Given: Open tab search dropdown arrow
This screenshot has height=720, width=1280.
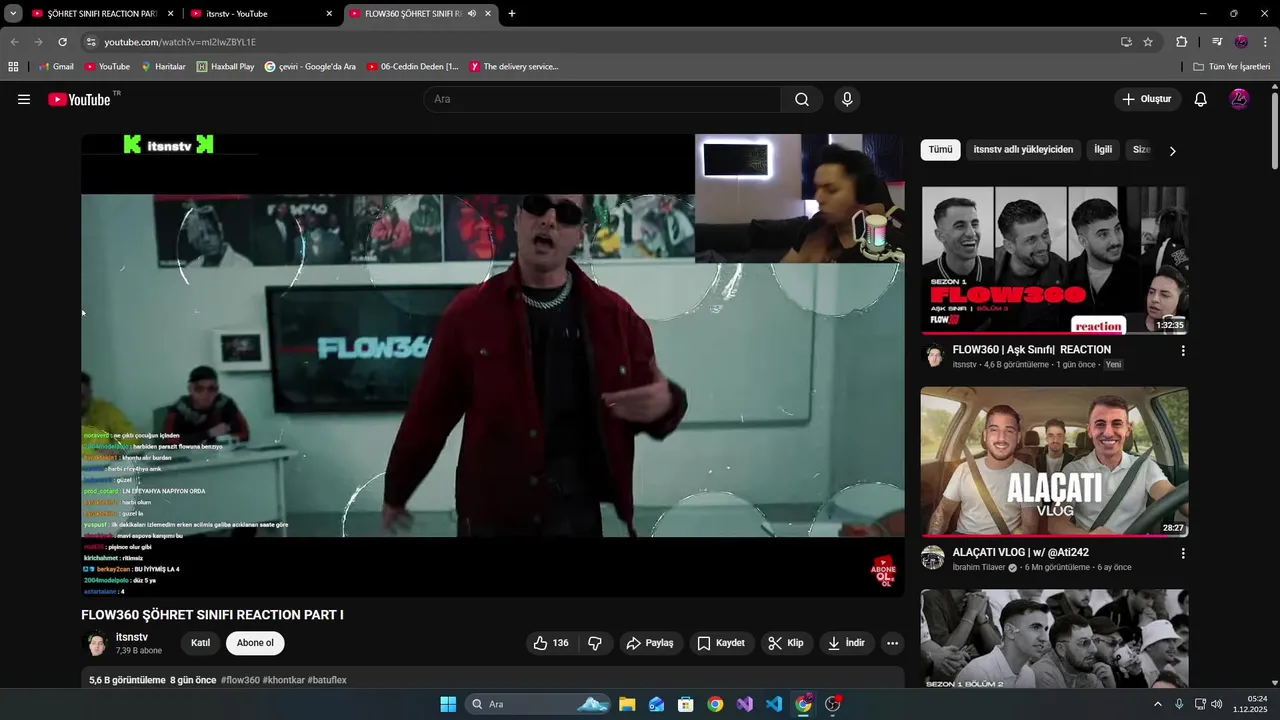Looking at the screenshot, I should tap(13, 14).
